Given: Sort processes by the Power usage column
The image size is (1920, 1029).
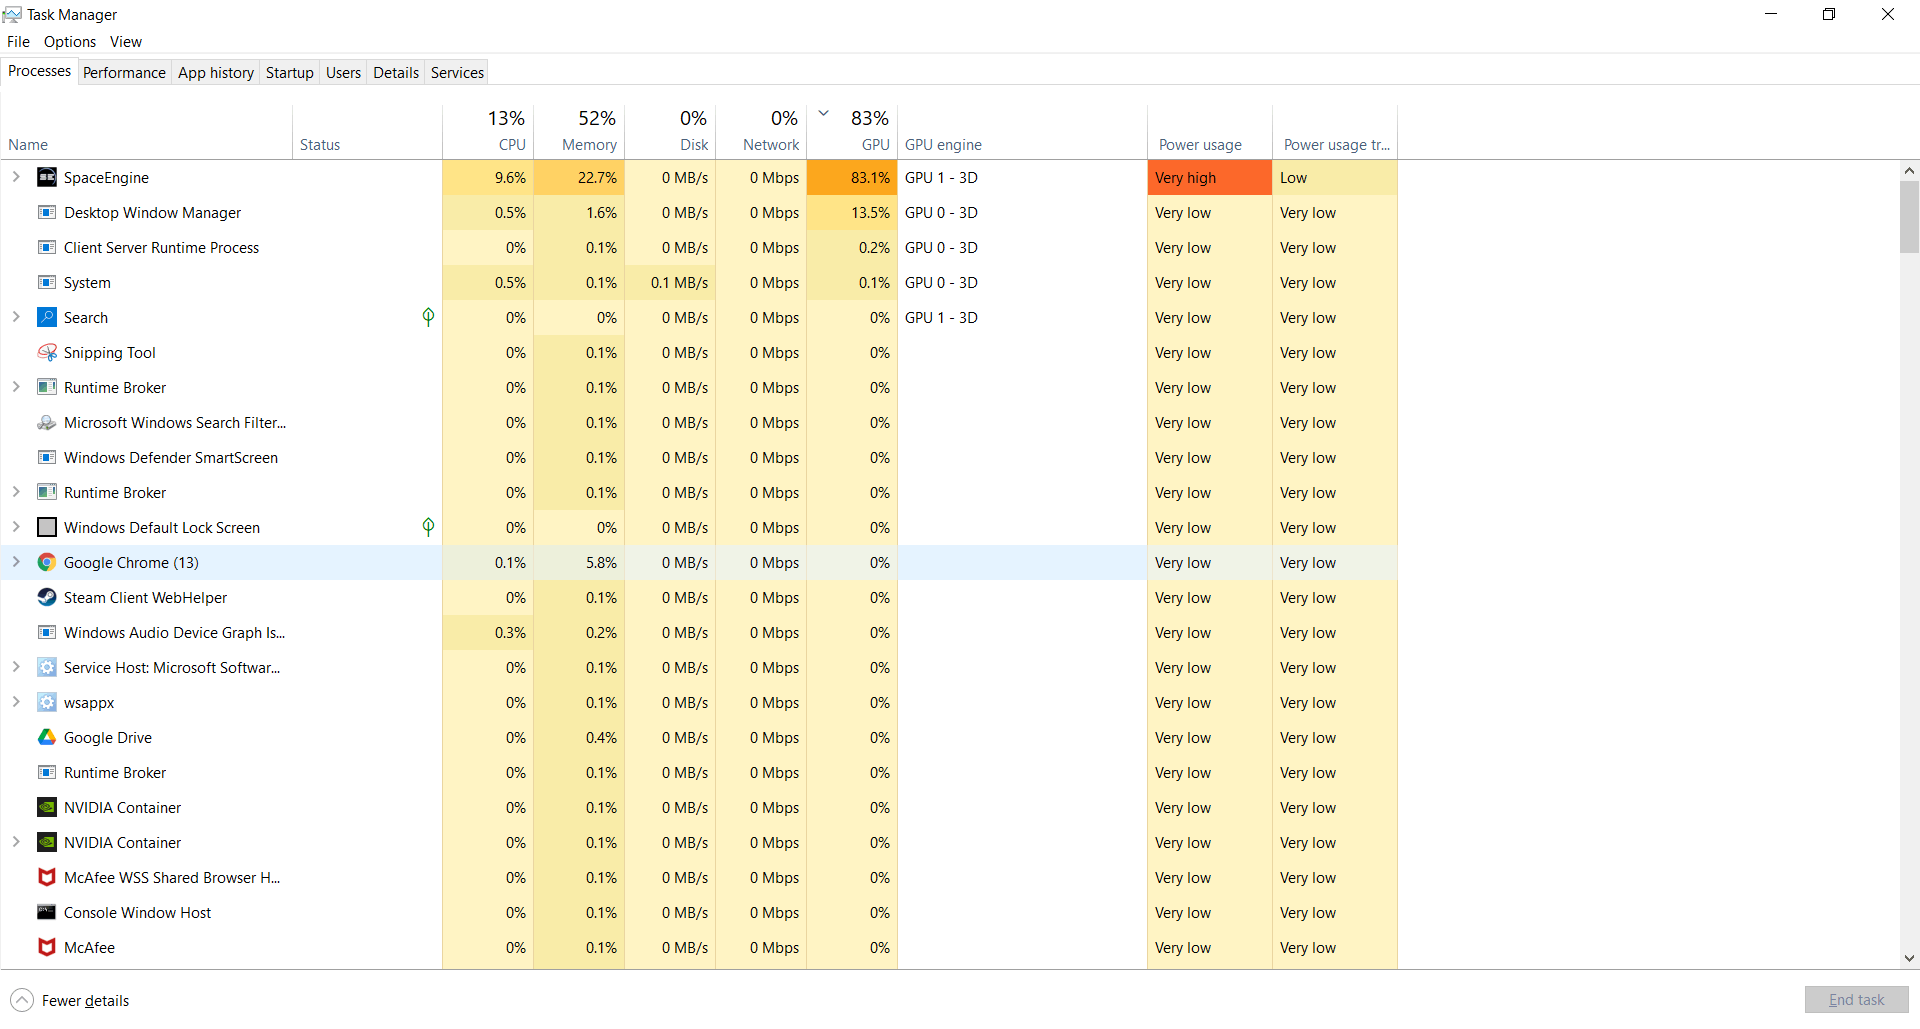Looking at the screenshot, I should click(x=1210, y=132).
